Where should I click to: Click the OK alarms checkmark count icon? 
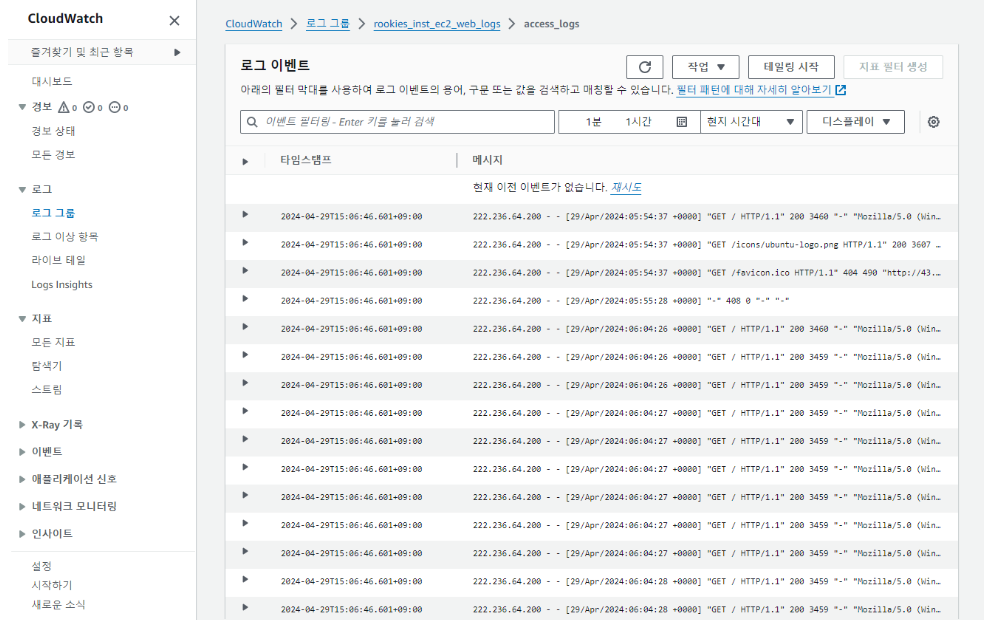click(x=88, y=107)
